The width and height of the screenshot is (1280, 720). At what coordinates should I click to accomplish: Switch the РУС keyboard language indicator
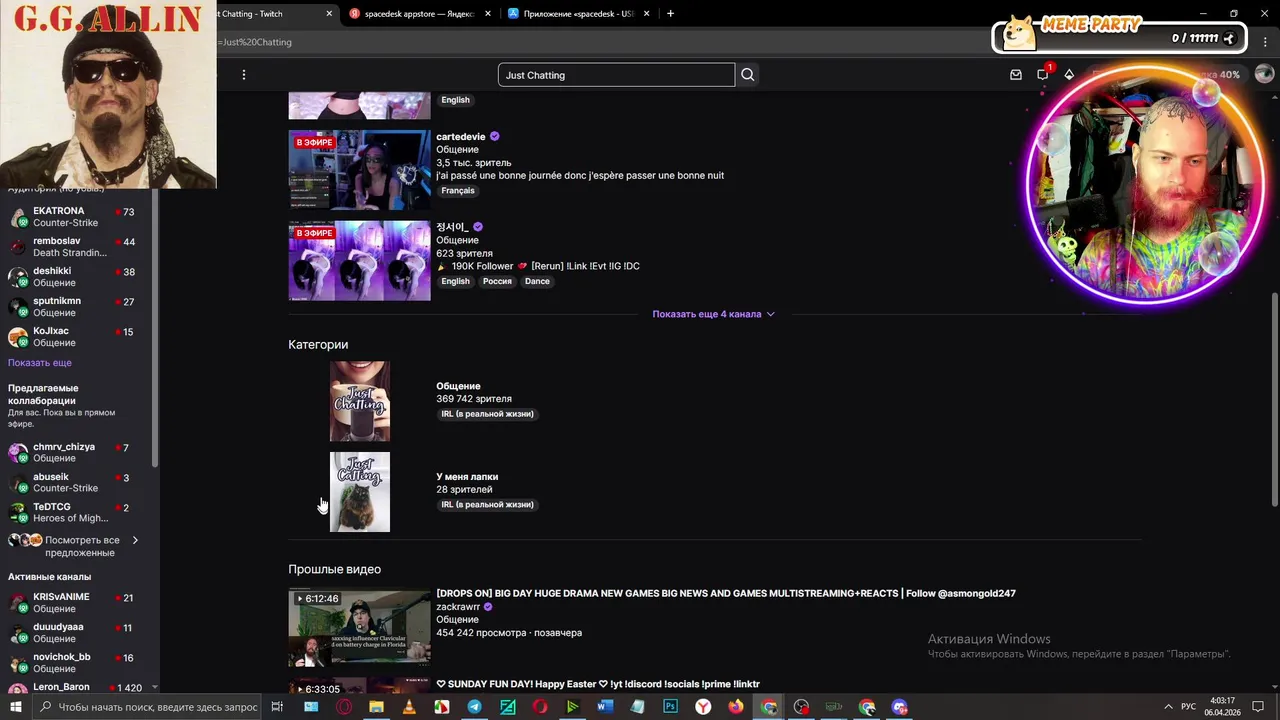(x=1189, y=707)
